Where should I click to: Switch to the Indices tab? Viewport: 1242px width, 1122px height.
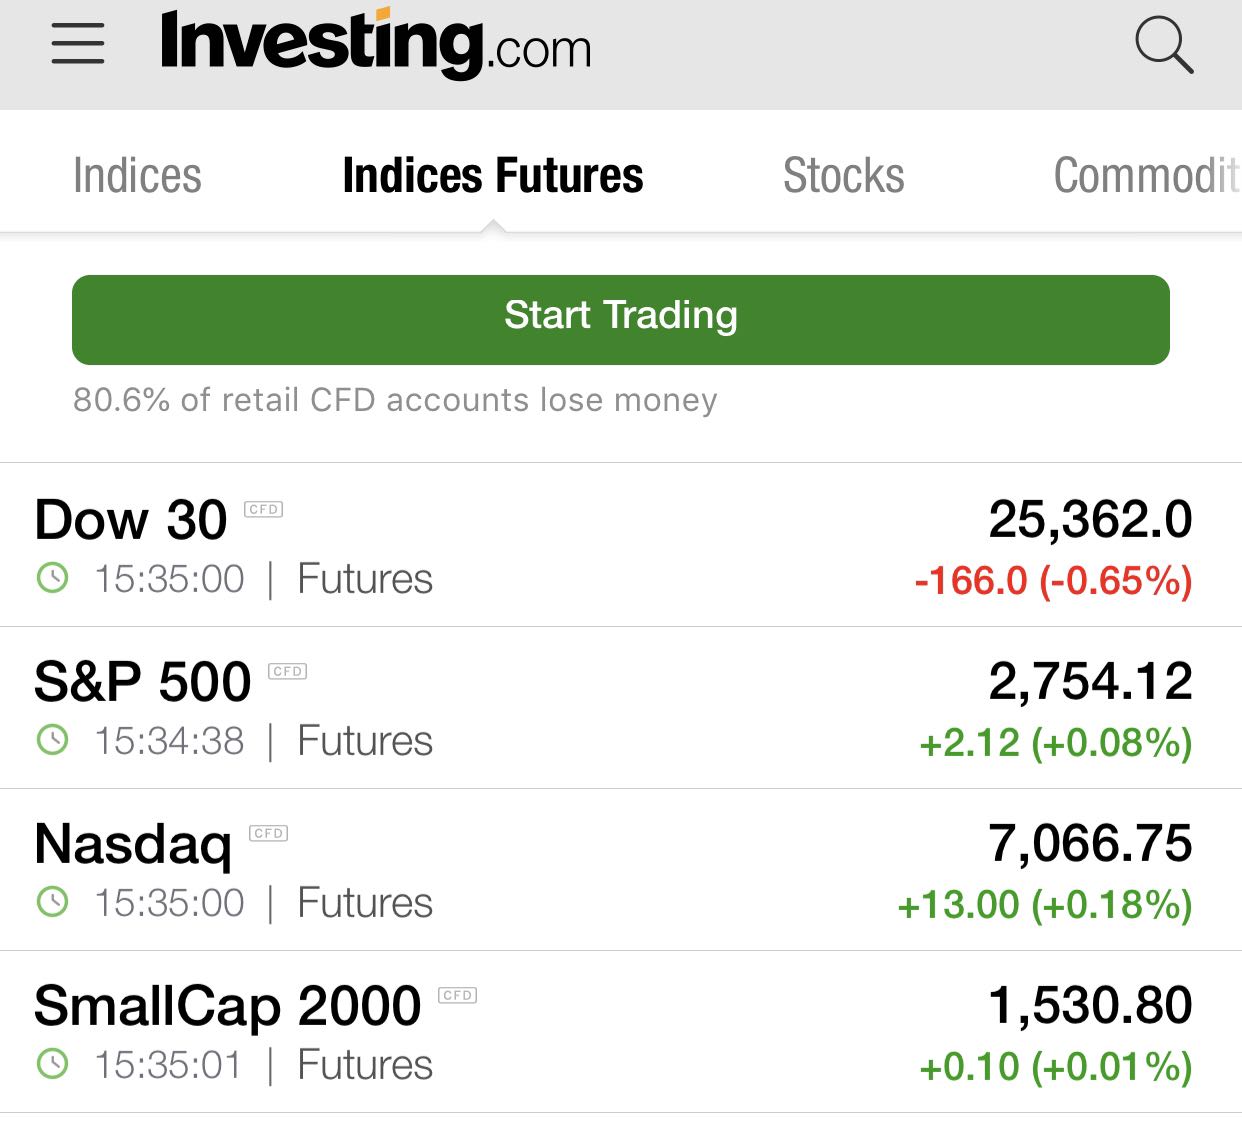click(137, 176)
